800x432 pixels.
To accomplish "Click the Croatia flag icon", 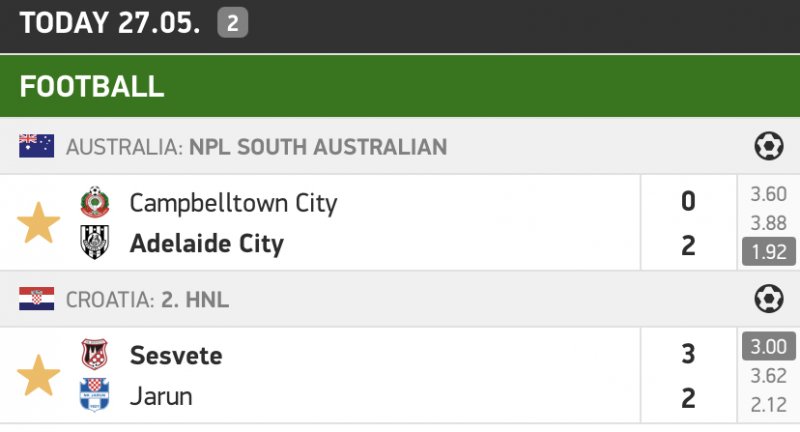I will tap(36, 298).
